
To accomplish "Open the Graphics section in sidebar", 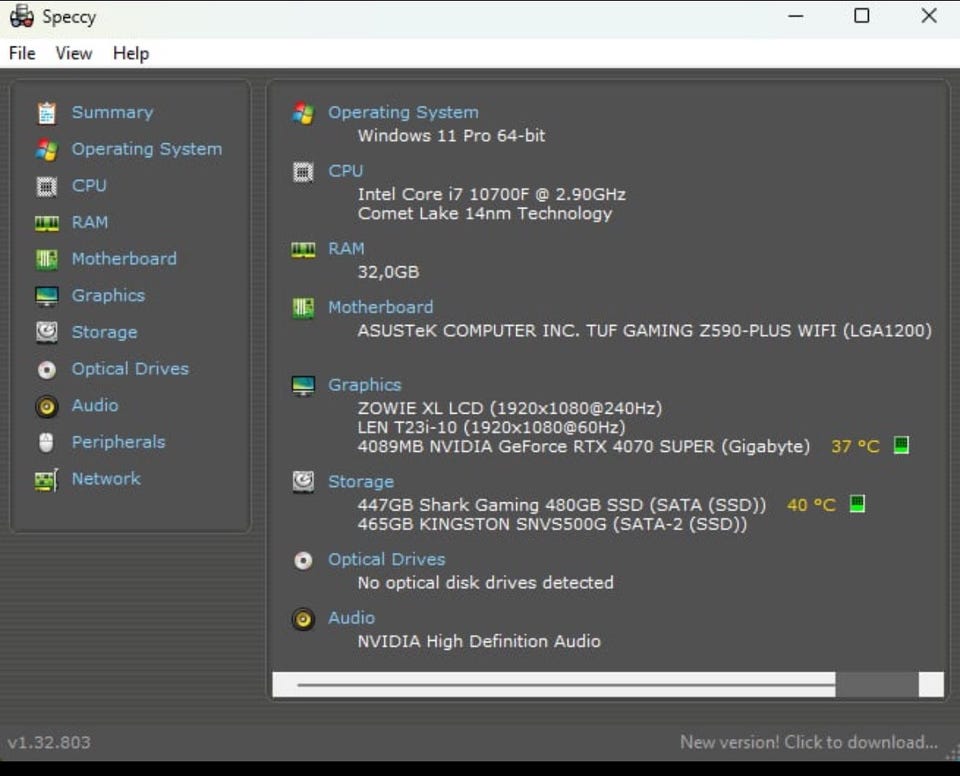I will (x=108, y=296).
